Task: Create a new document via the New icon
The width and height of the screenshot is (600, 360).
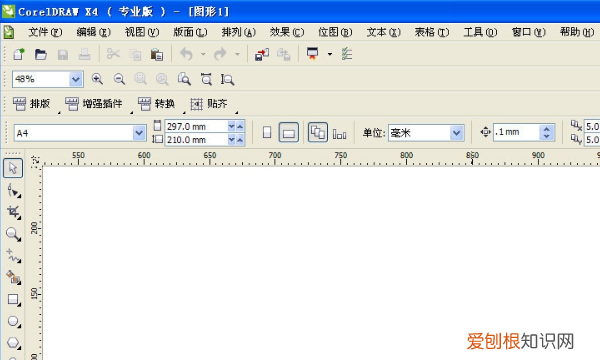Action: click(x=18, y=54)
